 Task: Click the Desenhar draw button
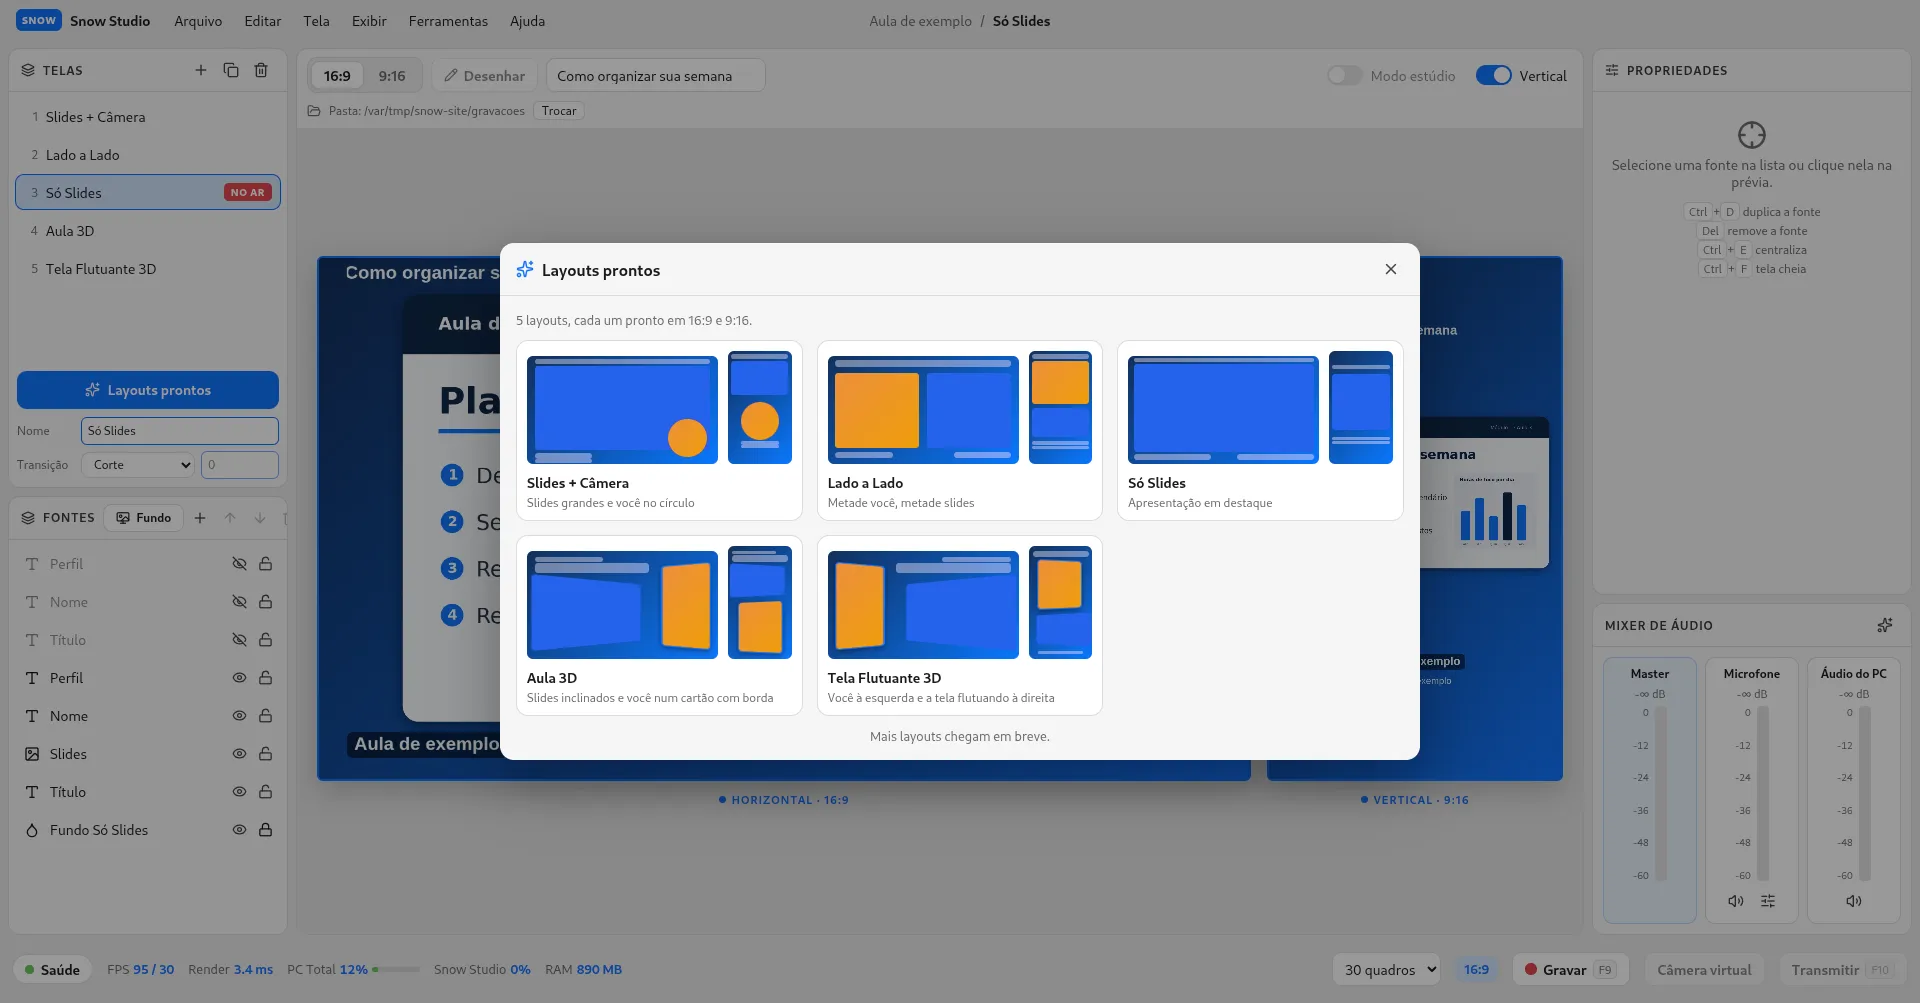click(x=485, y=76)
